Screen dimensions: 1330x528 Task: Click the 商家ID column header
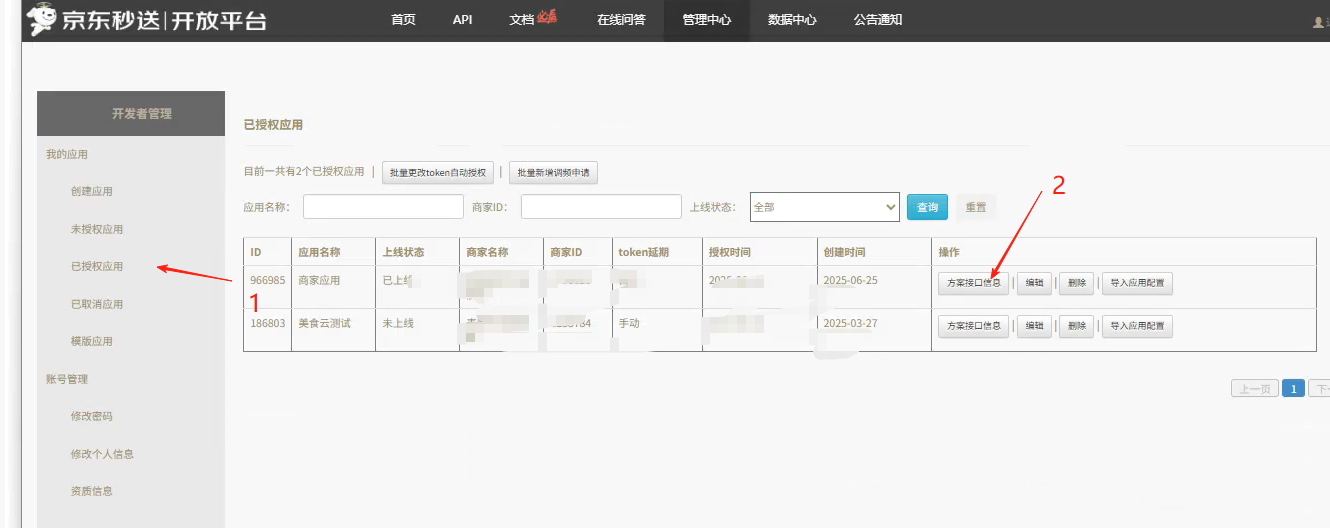(x=577, y=252)
